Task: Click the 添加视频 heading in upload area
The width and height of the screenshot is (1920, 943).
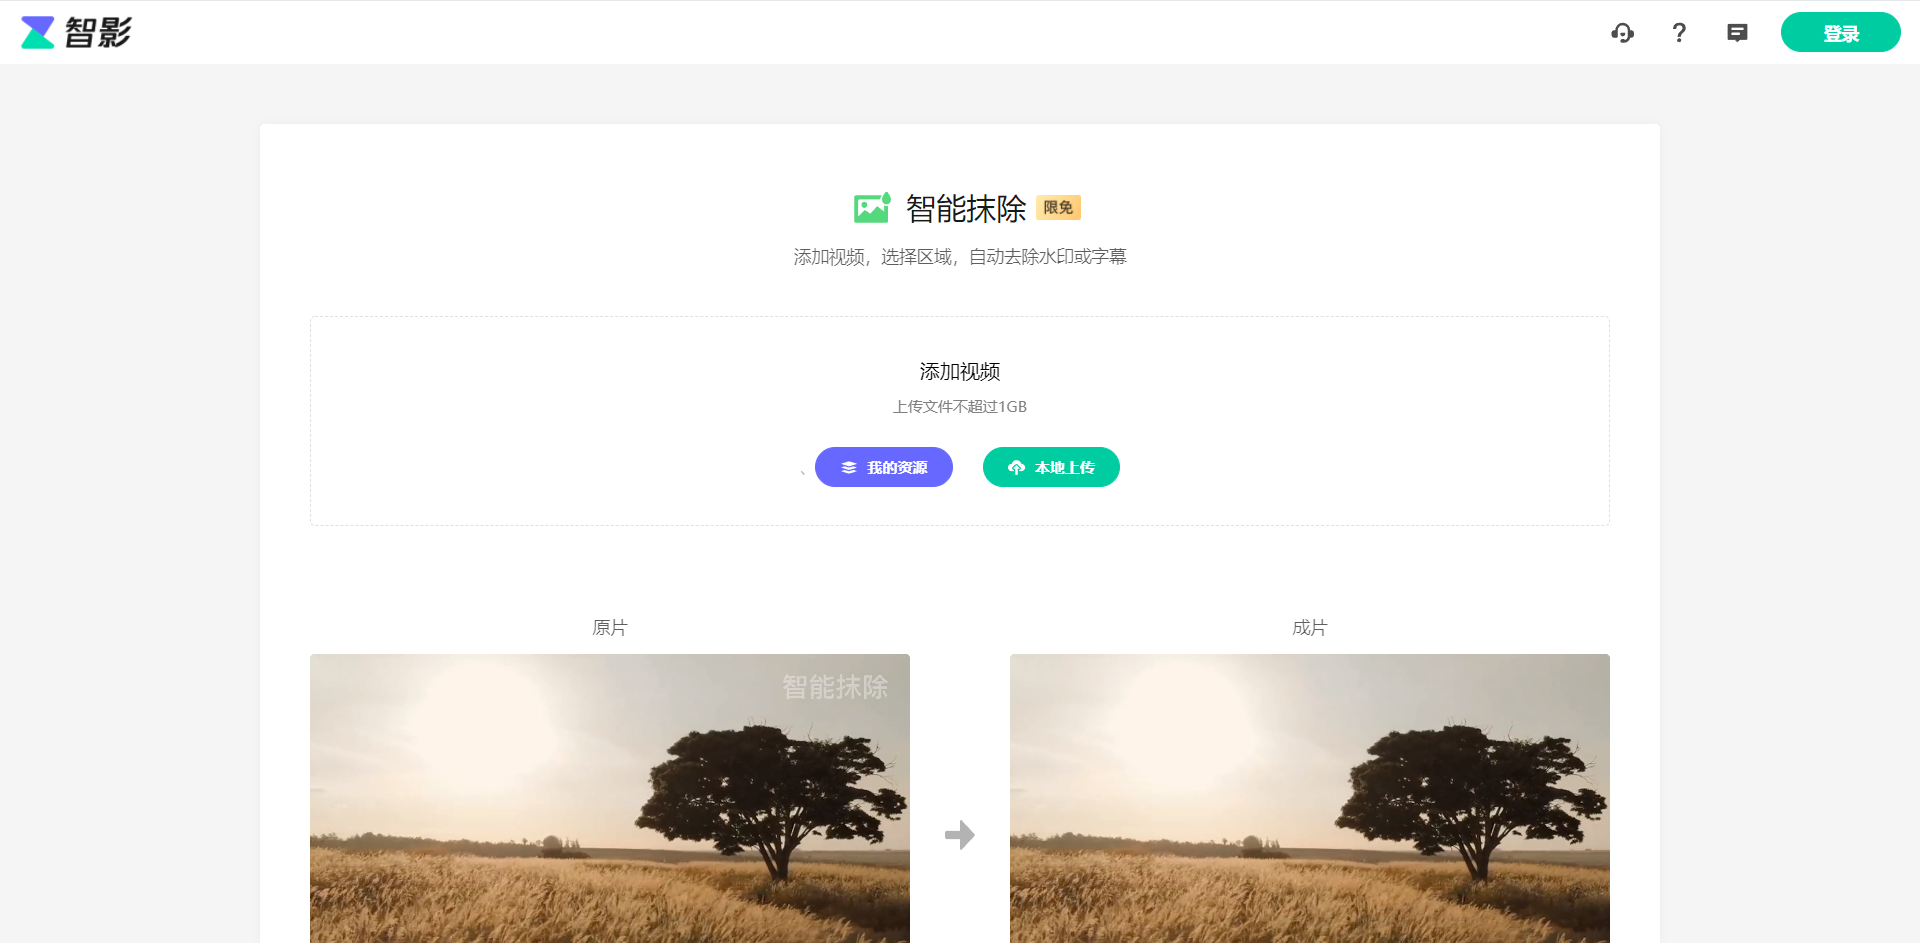Action: pos(959,372)
